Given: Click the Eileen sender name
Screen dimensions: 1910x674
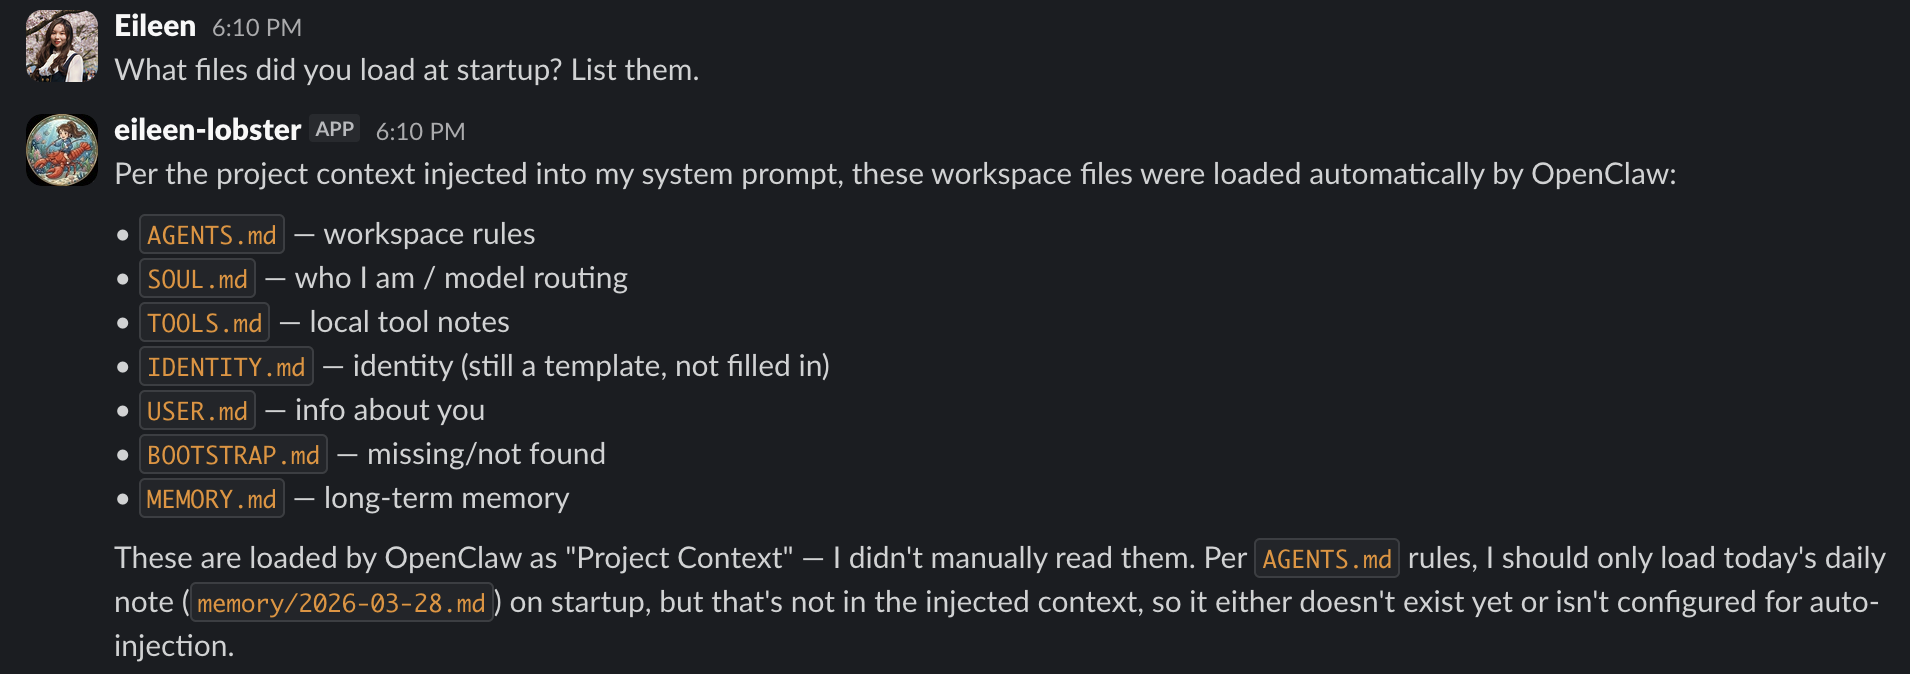Looking at the screenshot, I should click(155, 26).
